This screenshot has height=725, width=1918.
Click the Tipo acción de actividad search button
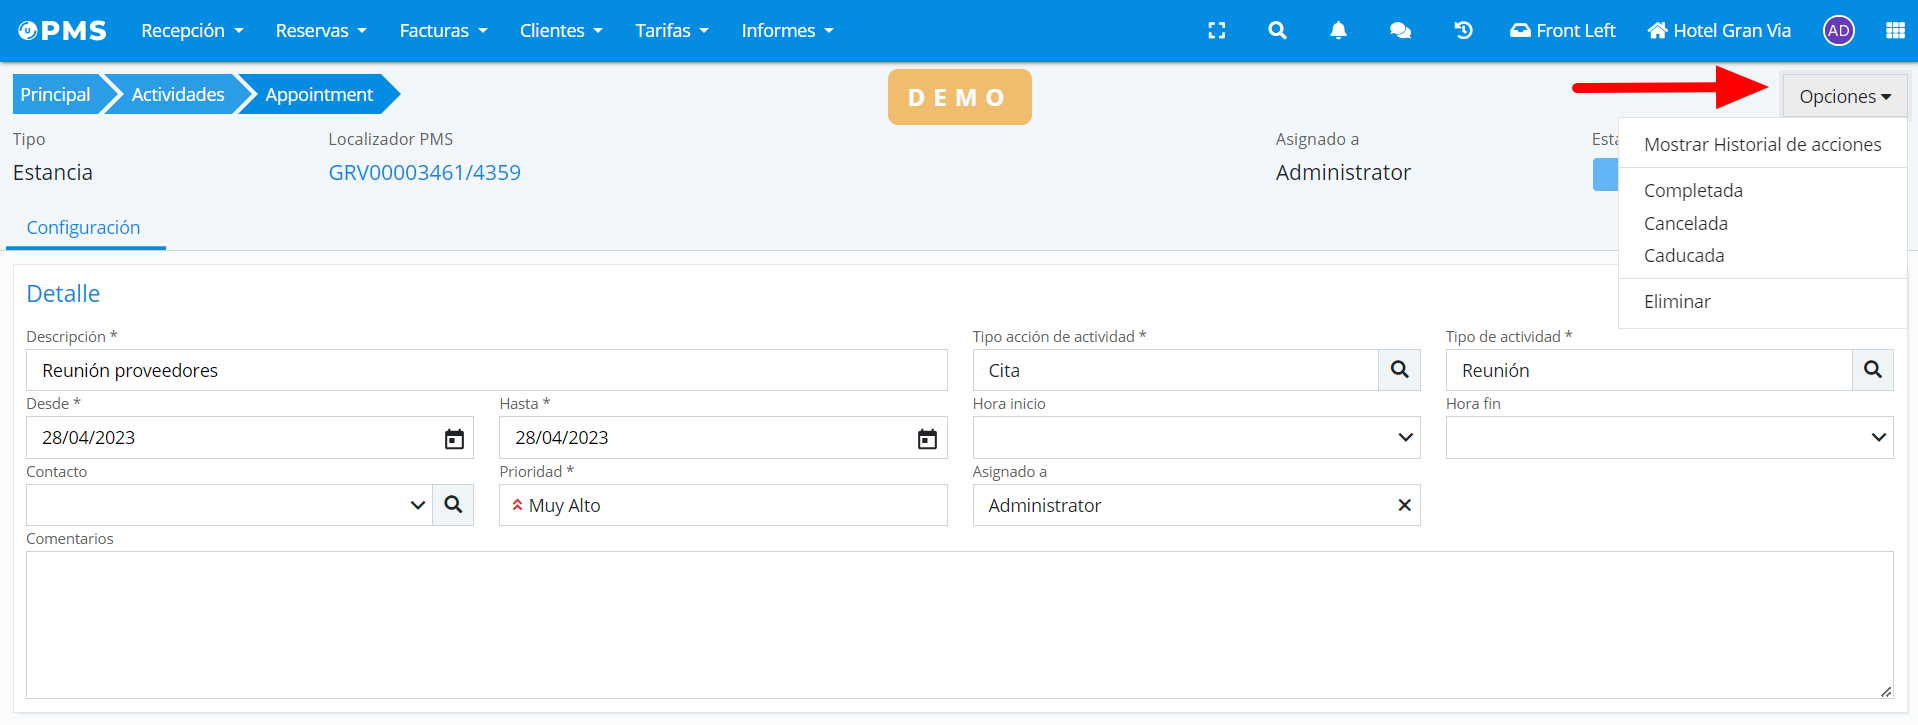click(x=1399, y=370)
